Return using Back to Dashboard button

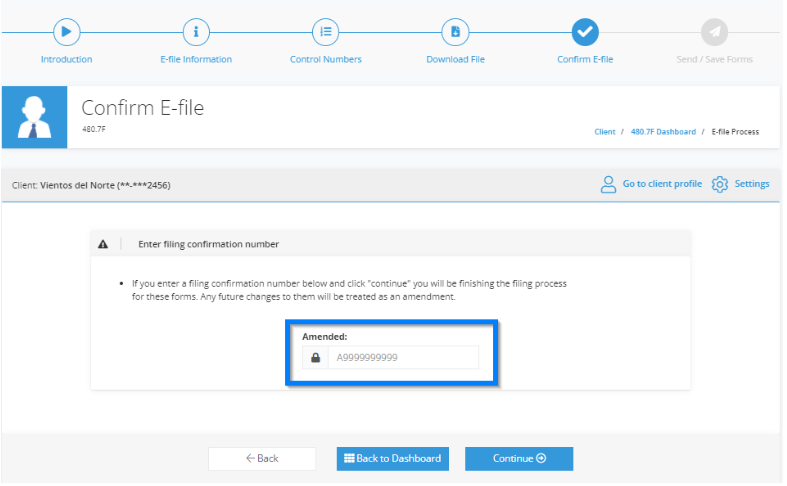(x=392, y=458)
